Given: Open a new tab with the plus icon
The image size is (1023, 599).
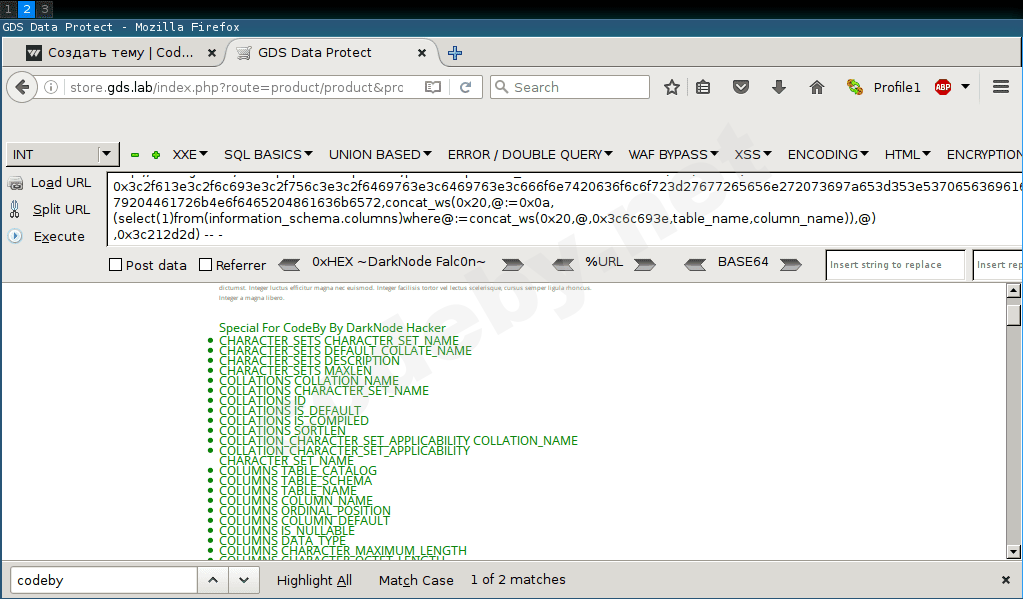Looking at the screenshot, I should click(x=455, y=54).
